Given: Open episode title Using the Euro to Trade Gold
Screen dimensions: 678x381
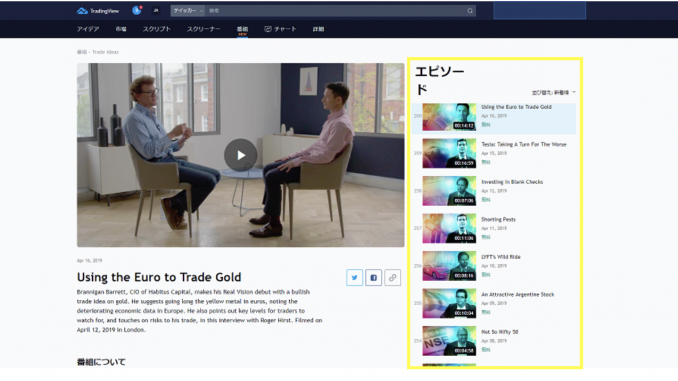Looking at the screenshot, I should coord(516,107).
